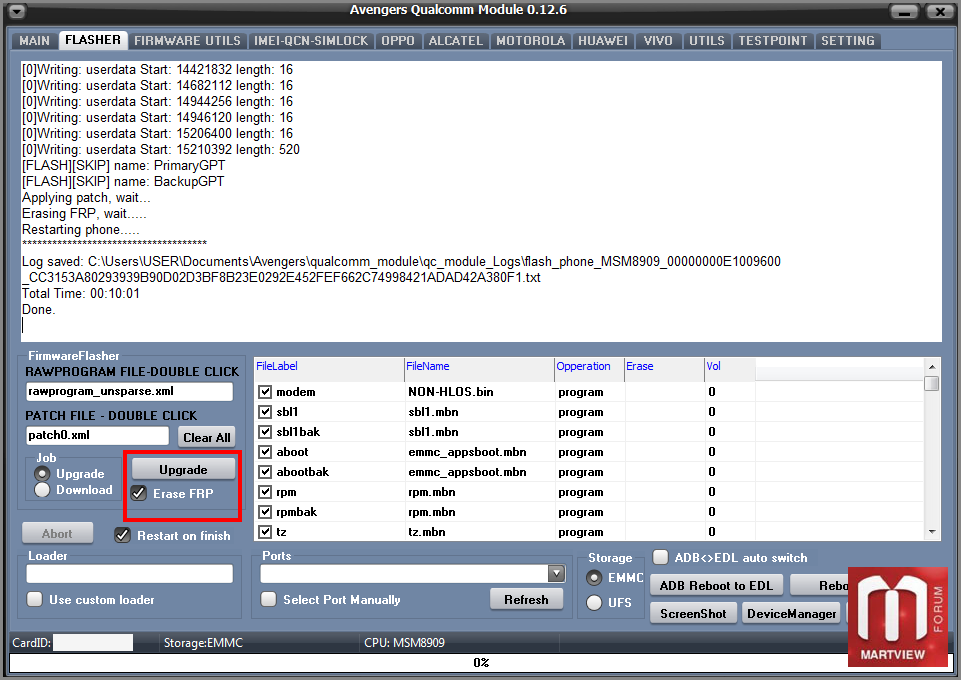Toggle the Erase FRP checkbox
The width and height of the screenshot is (961, 680).
(x=139, y=493)
